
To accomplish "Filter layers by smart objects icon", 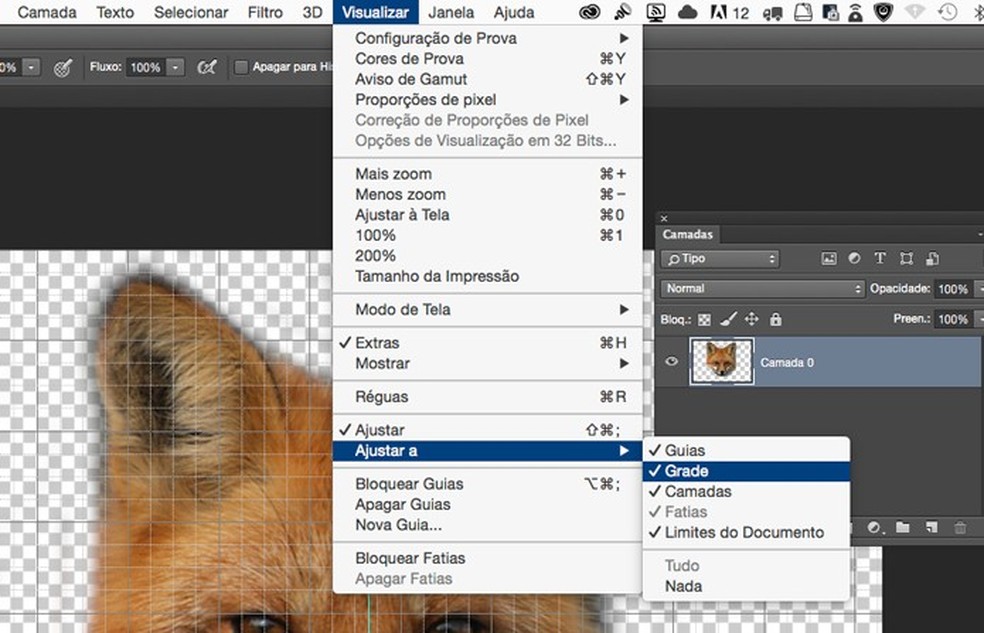I will click(x=933, y=258).
